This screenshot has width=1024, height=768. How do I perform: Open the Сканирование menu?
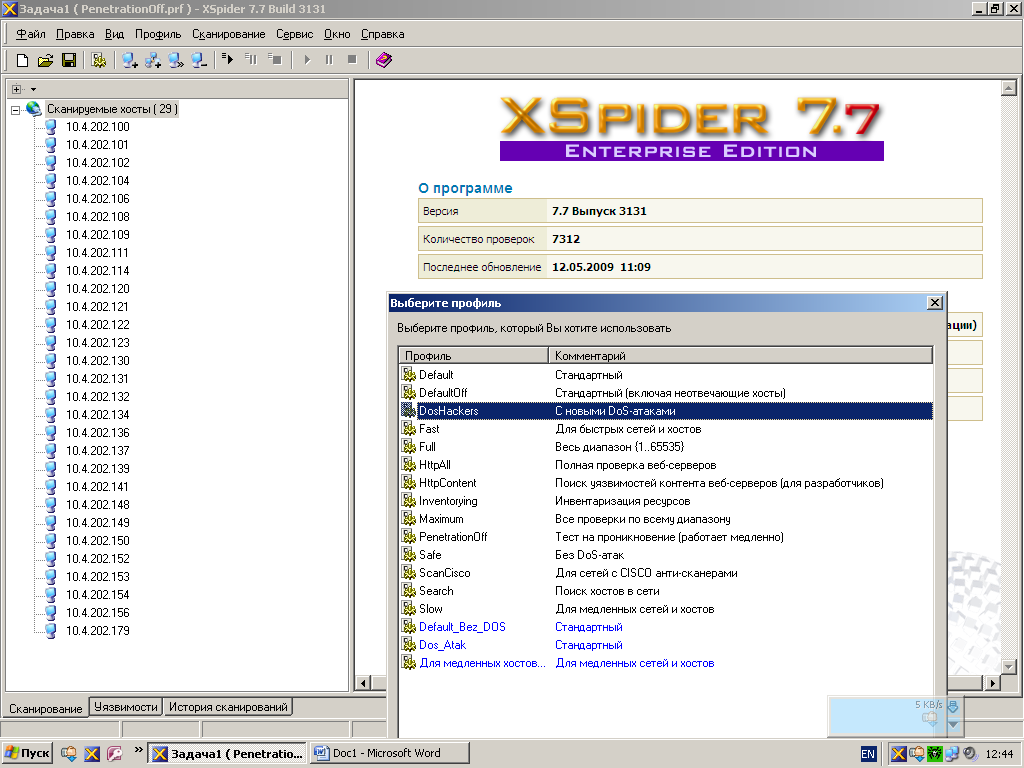click(229, 34)
